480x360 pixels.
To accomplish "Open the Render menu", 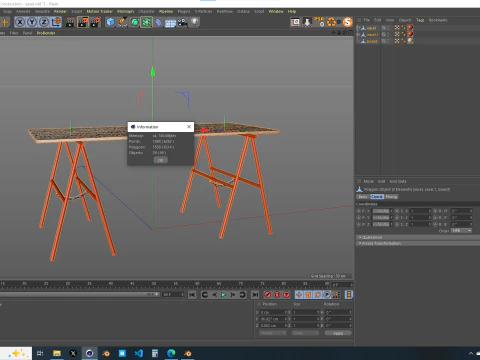I will [60, 11].
